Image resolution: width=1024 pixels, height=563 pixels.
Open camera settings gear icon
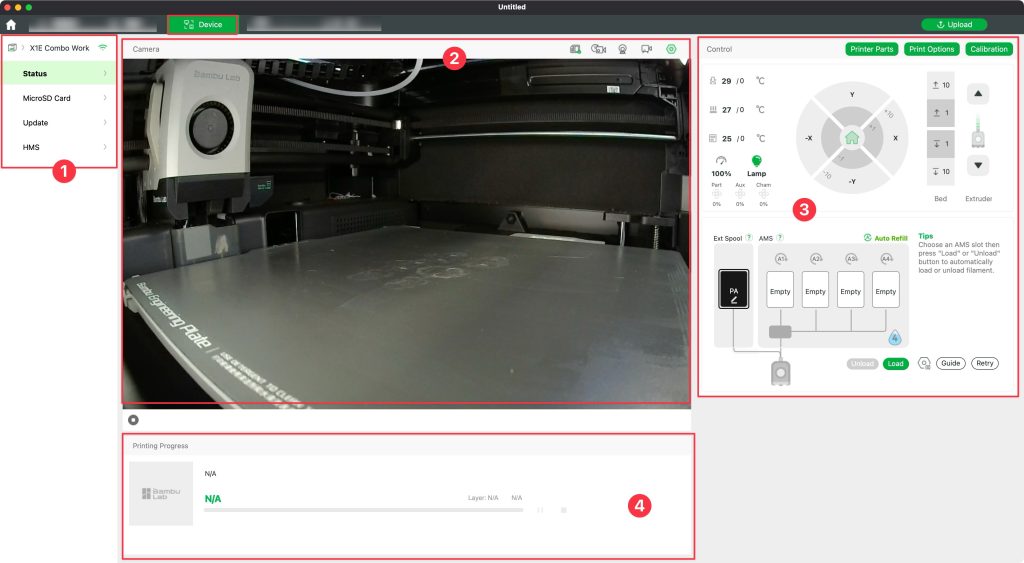pyautogui.click(x=670, y=48)
